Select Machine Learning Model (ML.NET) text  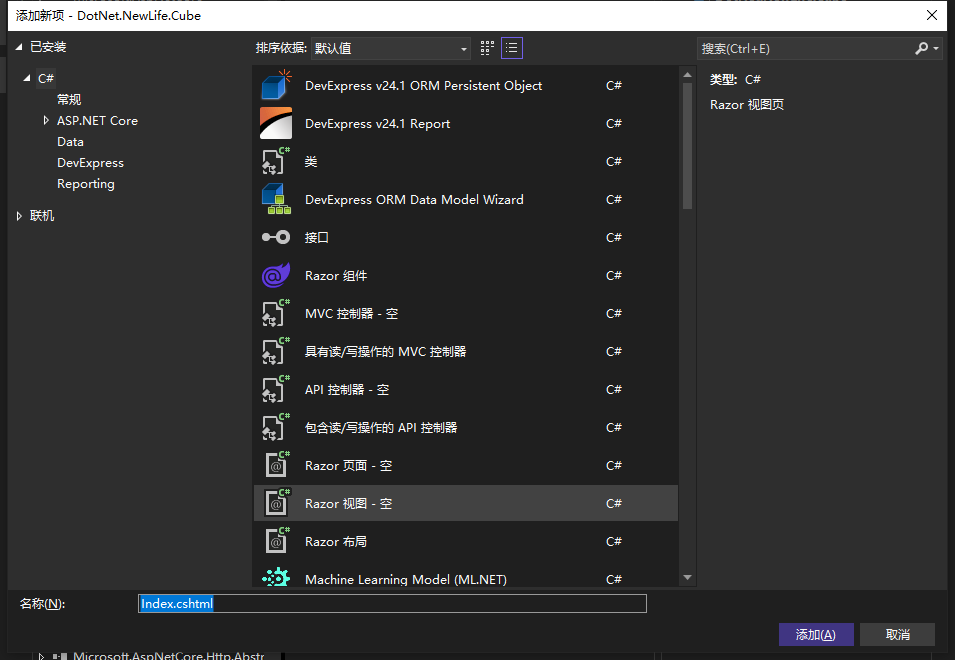click(406, 579)
